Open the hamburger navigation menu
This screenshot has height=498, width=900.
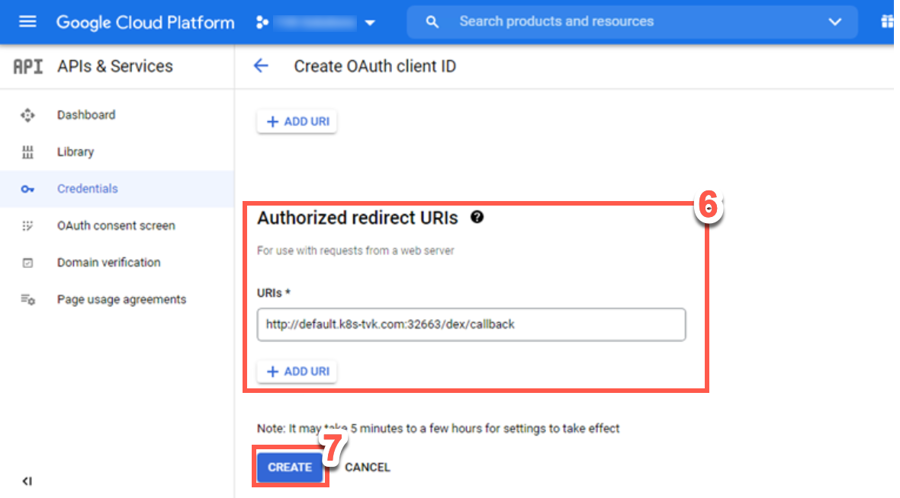tap(27, 21)
